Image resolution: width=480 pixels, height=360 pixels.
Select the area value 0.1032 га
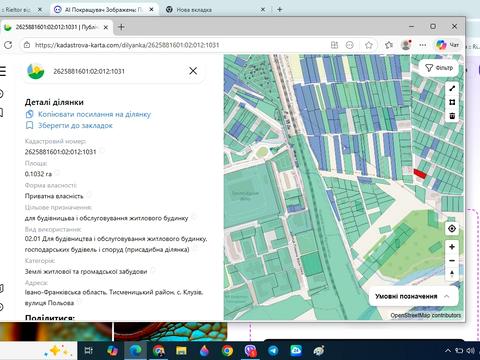[x=38, y=174]
